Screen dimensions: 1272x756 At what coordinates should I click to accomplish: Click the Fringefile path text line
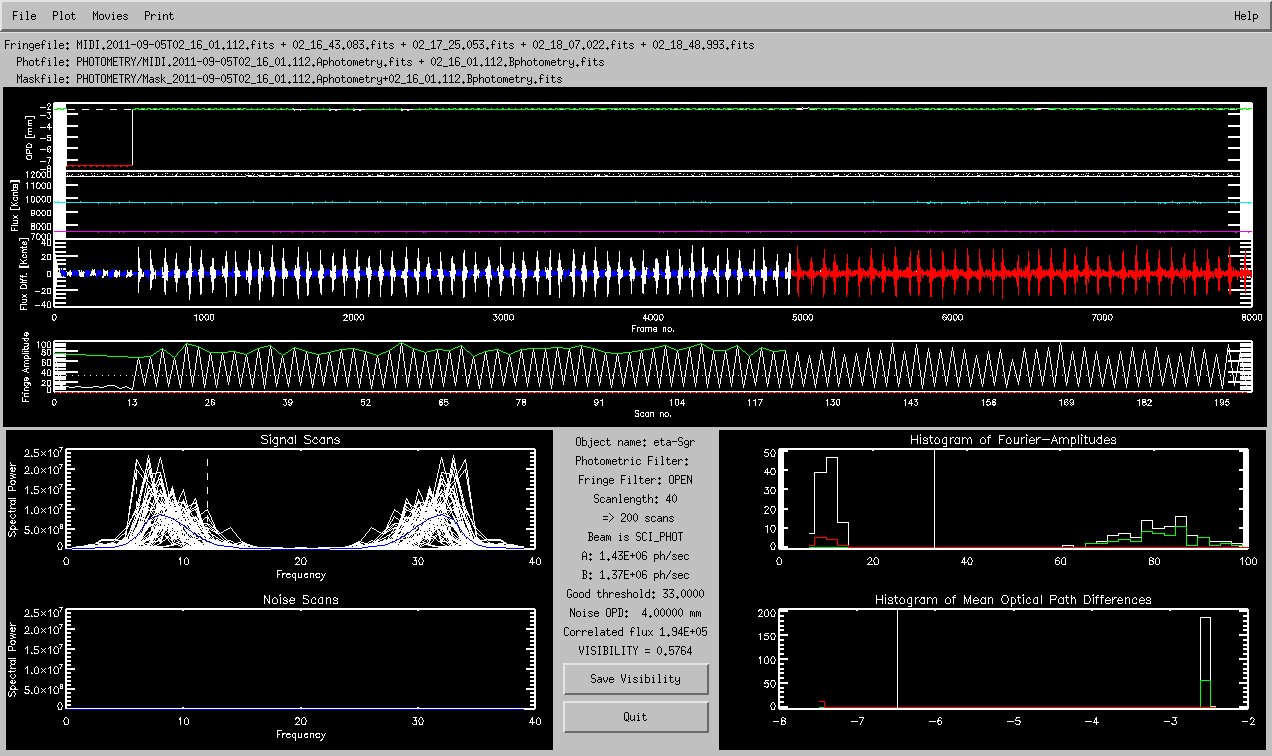click(x=380, y=45)
